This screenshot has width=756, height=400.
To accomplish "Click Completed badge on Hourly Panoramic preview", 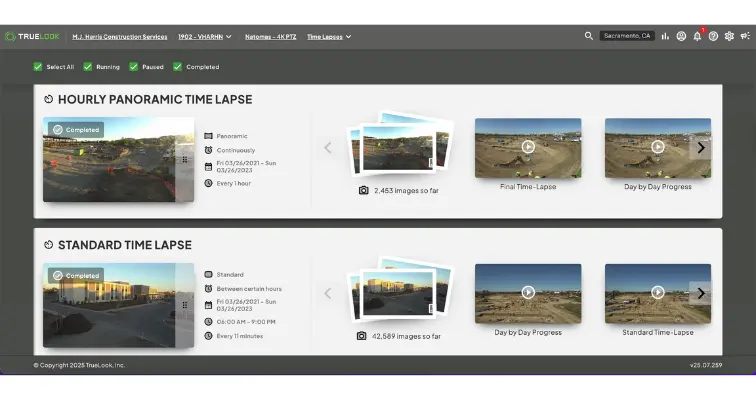I will 76,130.
